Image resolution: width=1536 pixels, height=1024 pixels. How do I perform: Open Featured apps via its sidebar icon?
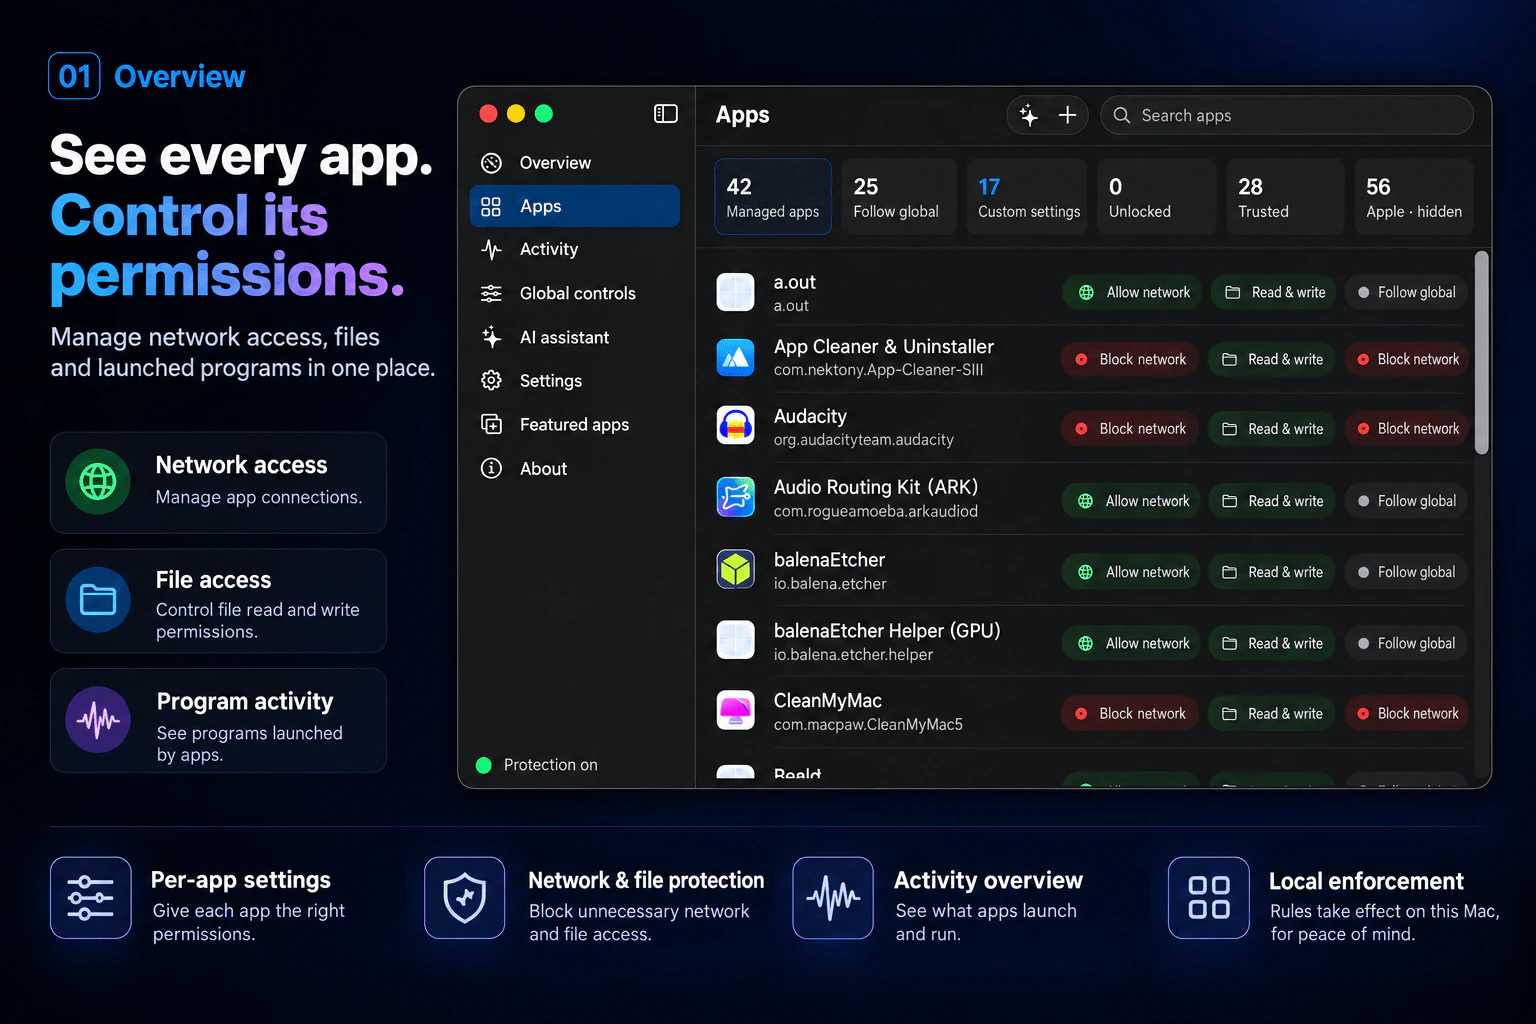pos(491,424)
